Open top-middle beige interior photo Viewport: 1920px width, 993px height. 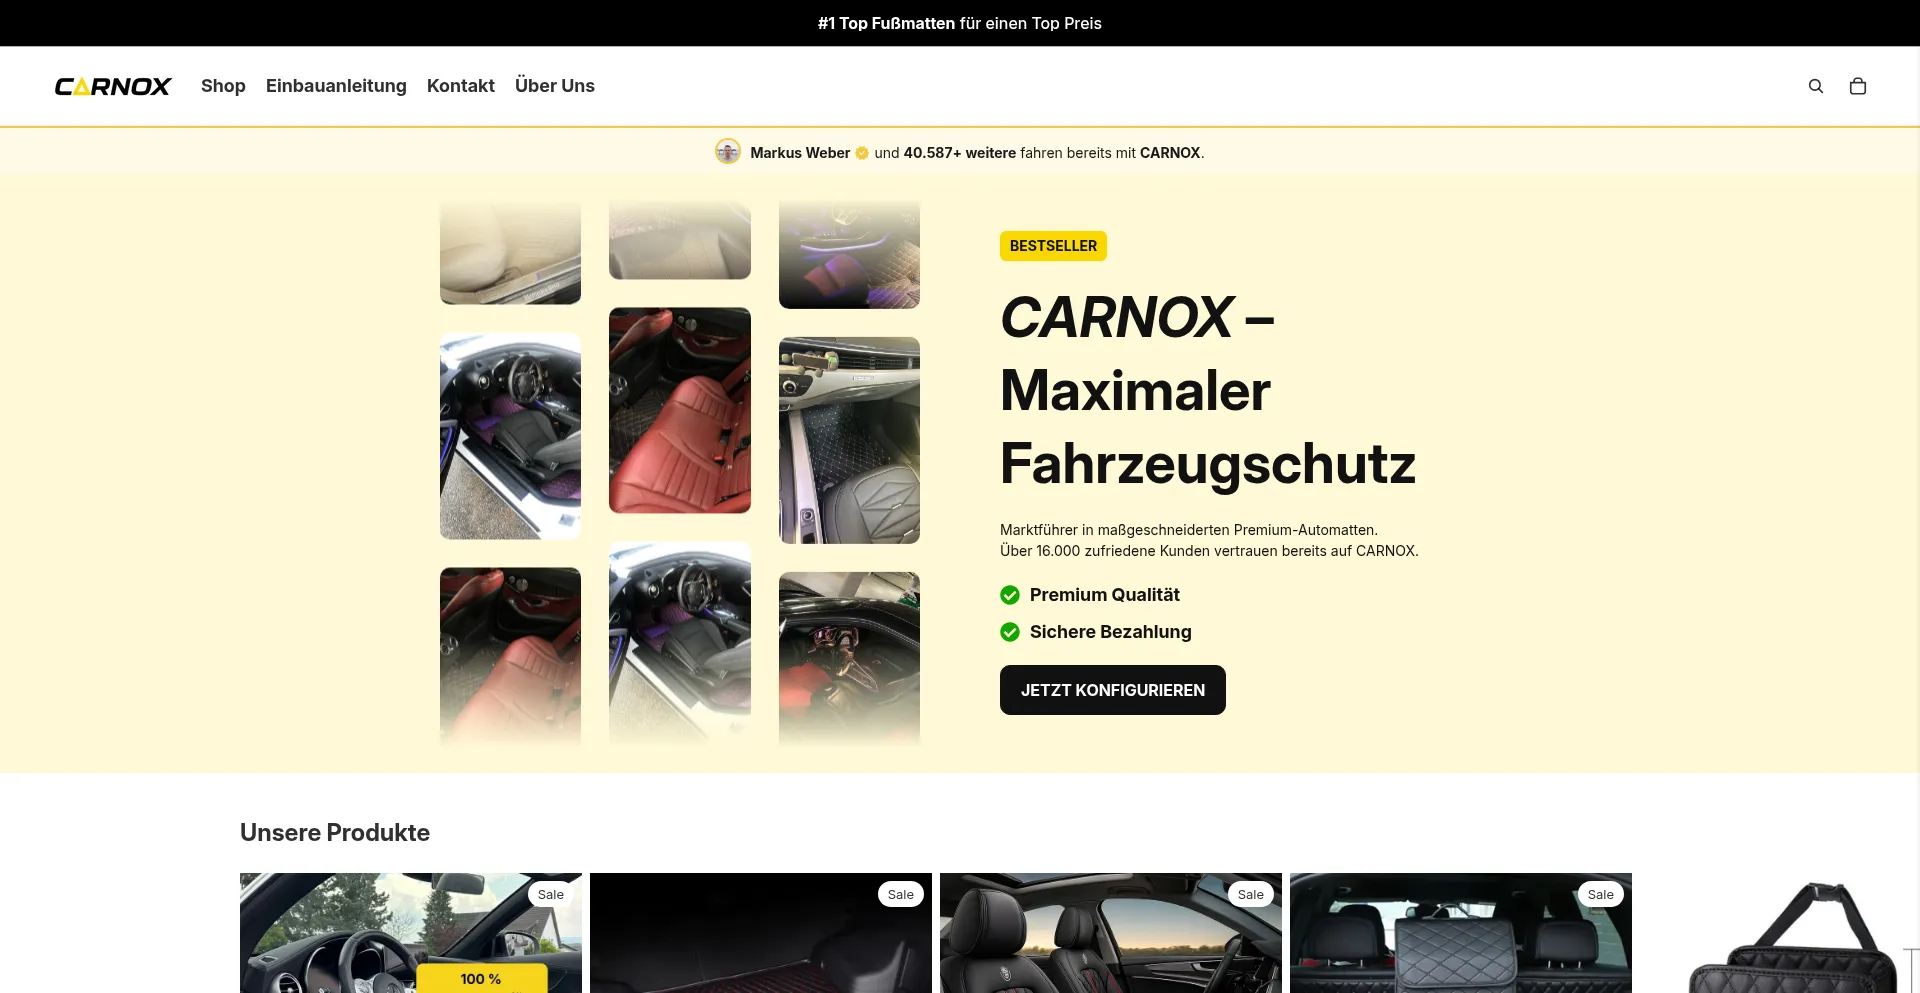[x=680, y=240]
